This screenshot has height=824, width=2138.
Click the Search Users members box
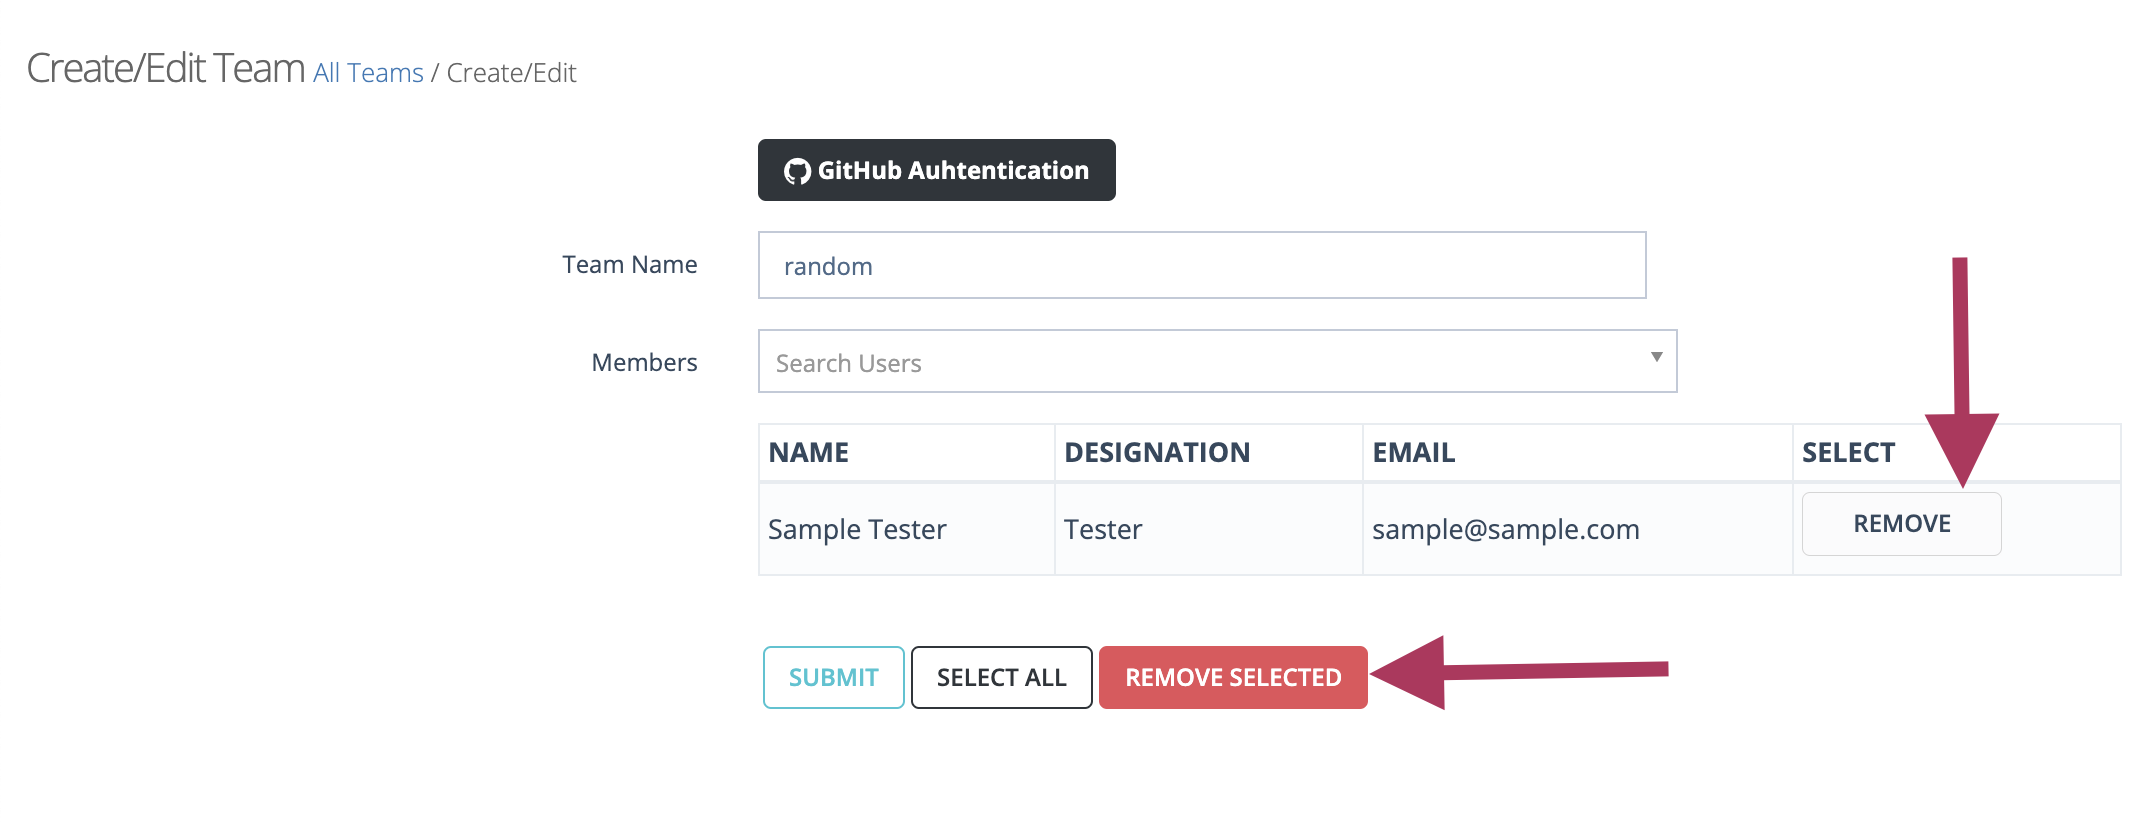tap(1217, 361)
